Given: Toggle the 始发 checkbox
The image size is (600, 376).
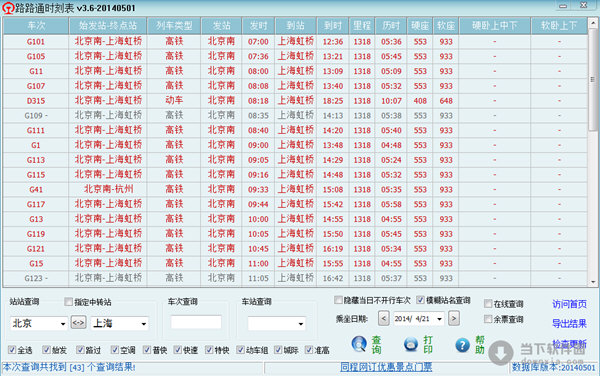Looking at the screenshot, I should [46, 350].
